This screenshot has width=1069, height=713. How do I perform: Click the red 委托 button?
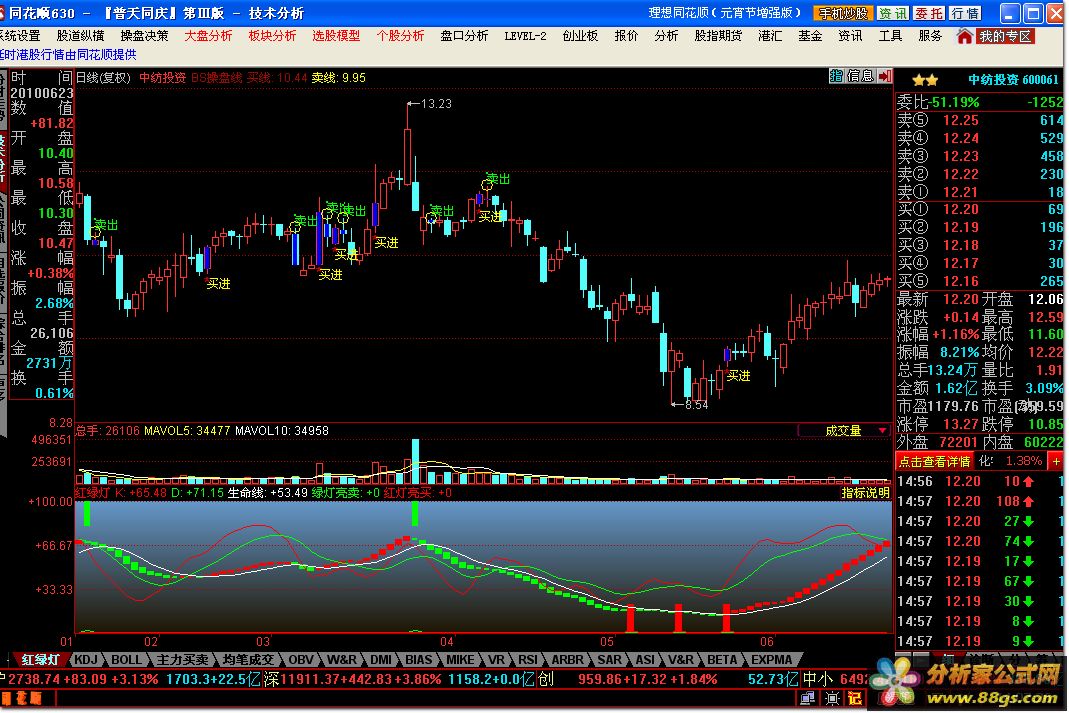click(929, 14)
